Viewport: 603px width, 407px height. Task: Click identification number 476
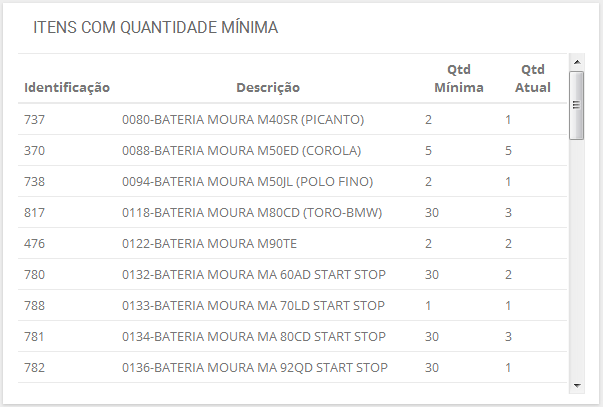(x=35, y=244)
